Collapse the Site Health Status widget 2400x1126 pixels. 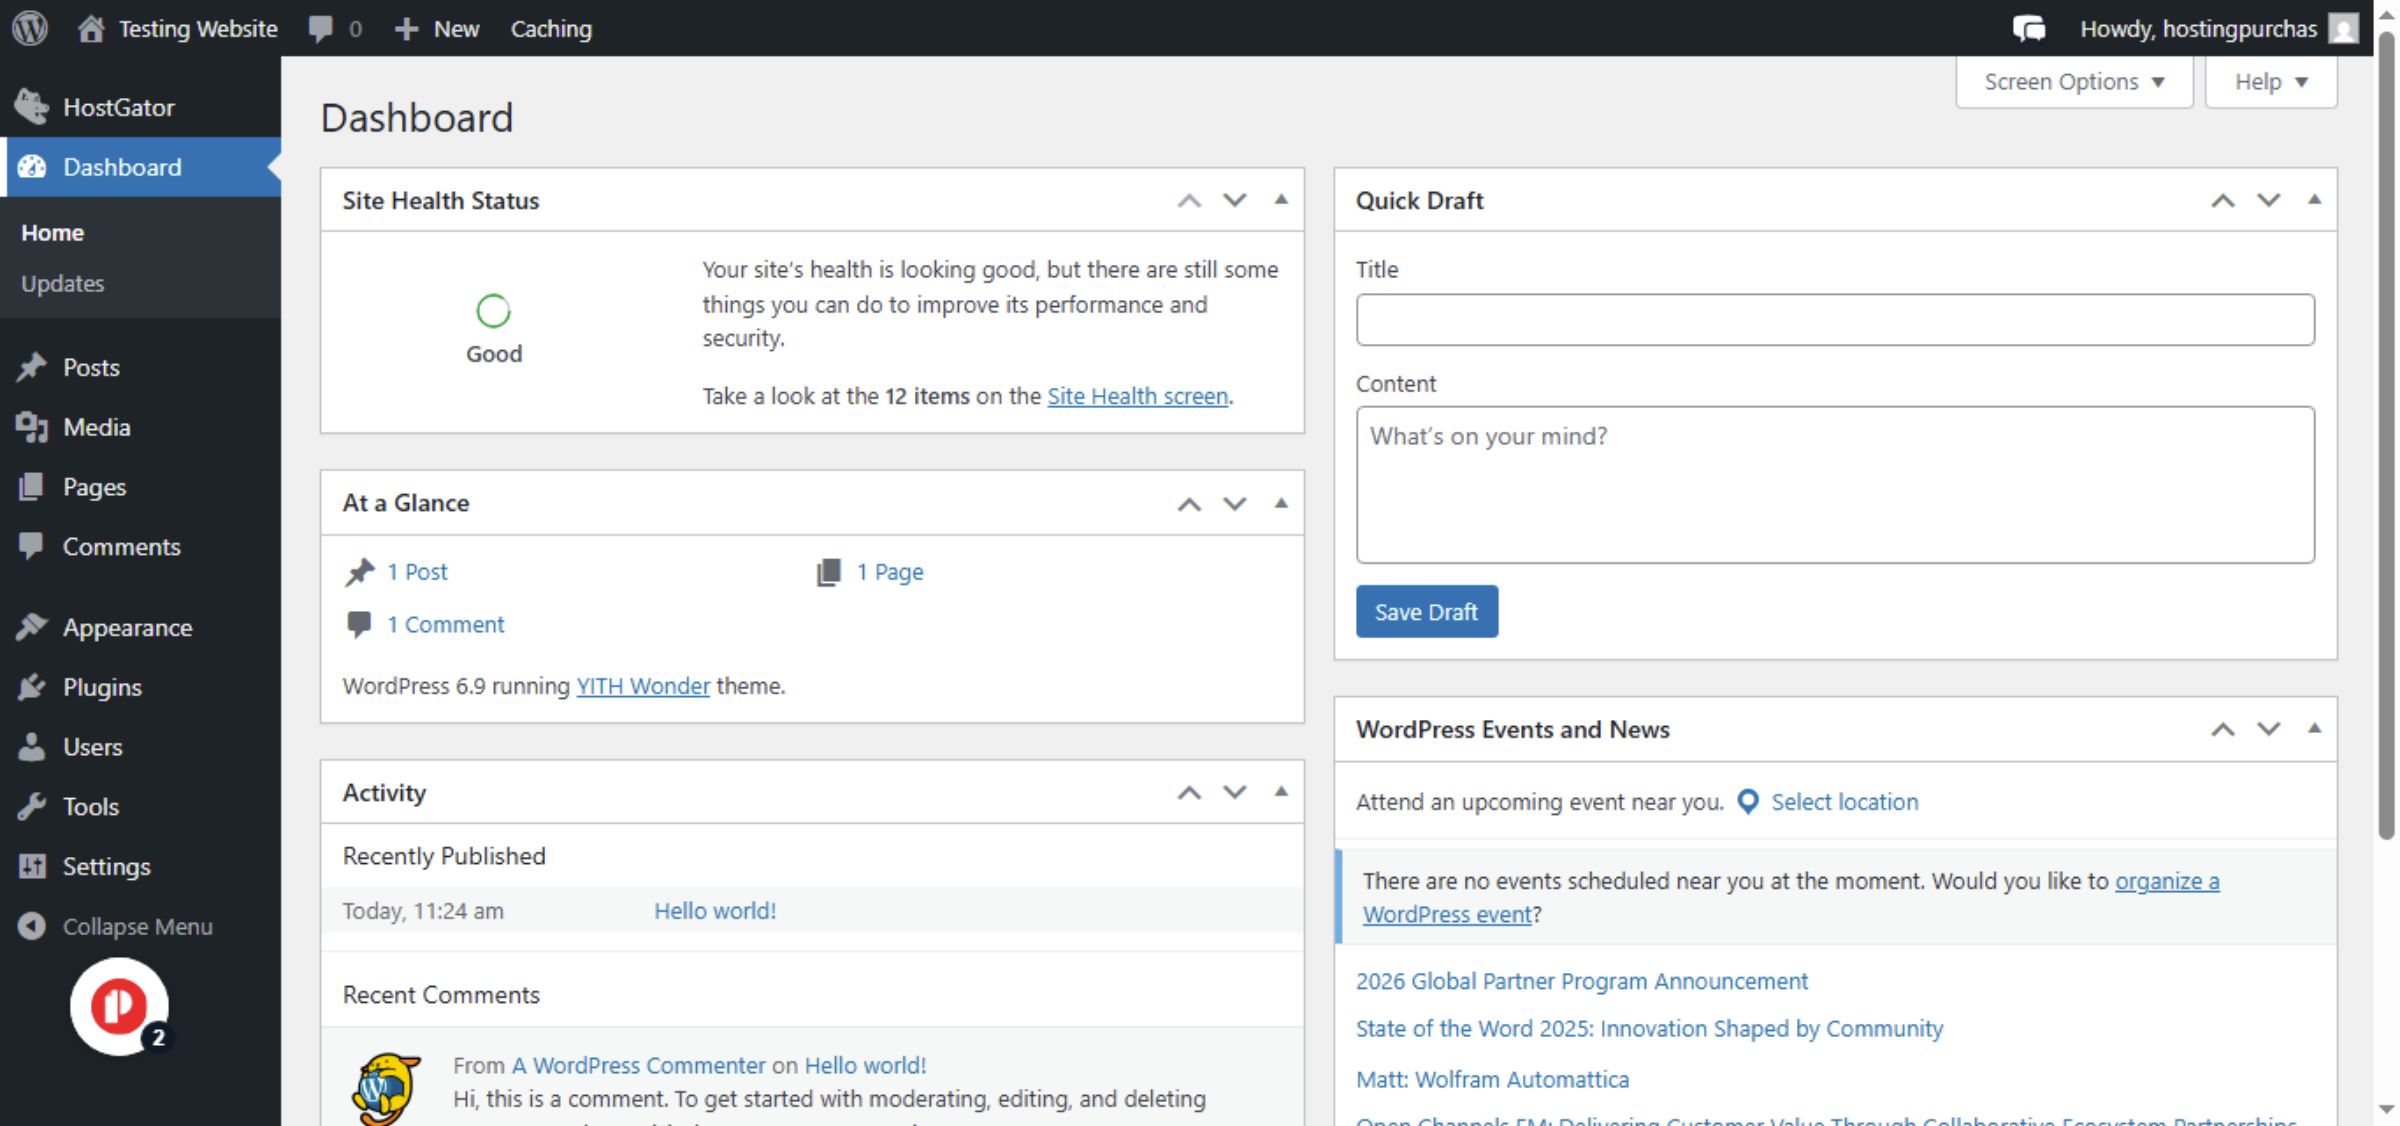click(x=1281, y=200)
